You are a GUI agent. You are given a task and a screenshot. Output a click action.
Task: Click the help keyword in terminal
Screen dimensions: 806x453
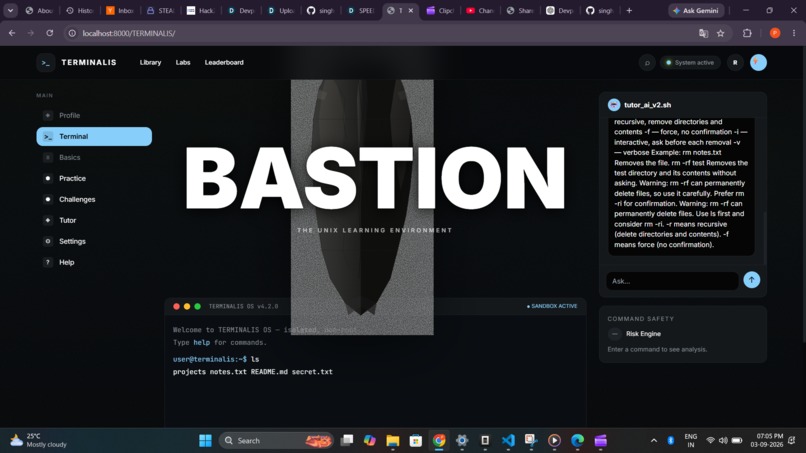pos(202,343)
